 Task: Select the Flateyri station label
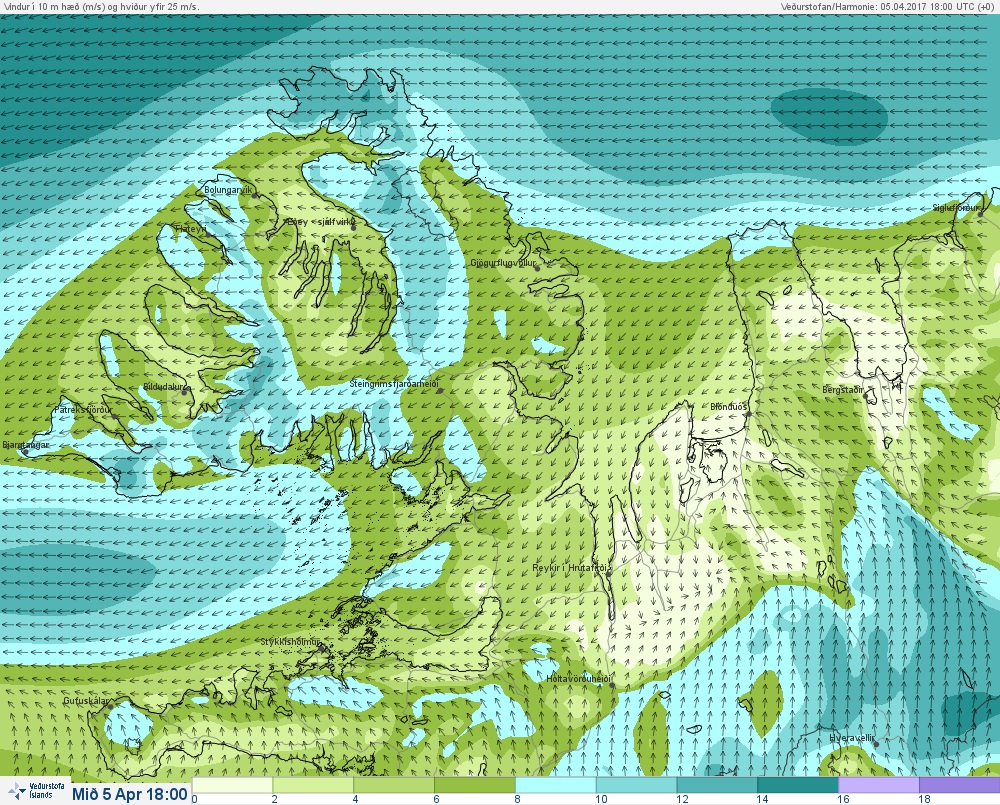click(x=190, y=228)
